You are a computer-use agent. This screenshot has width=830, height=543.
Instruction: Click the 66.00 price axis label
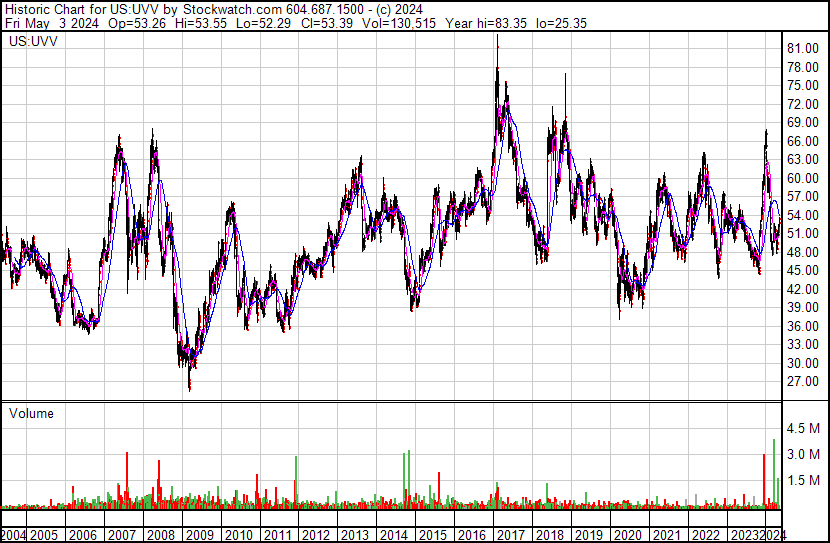tap(802, 142)
